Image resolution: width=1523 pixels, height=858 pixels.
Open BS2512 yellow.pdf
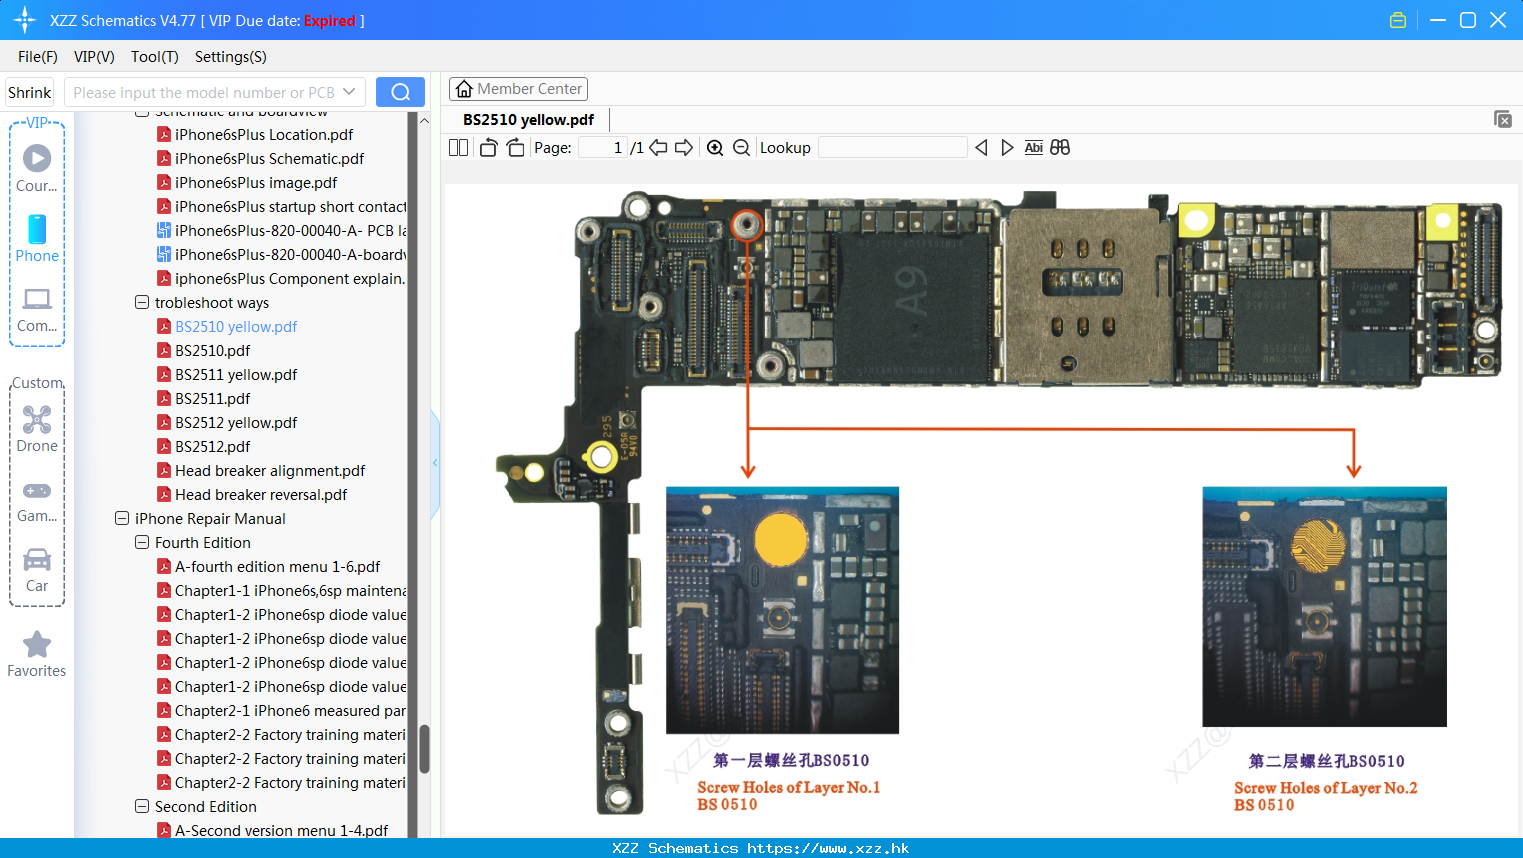[236, 422]
